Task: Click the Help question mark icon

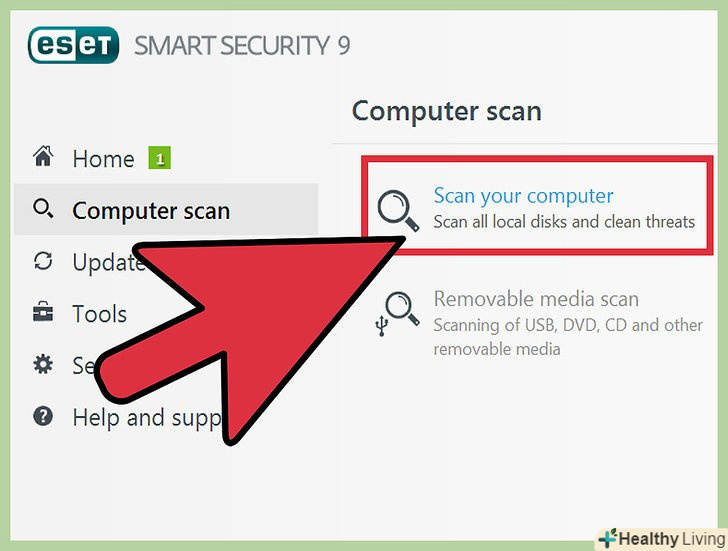Action: click(43, 416)
